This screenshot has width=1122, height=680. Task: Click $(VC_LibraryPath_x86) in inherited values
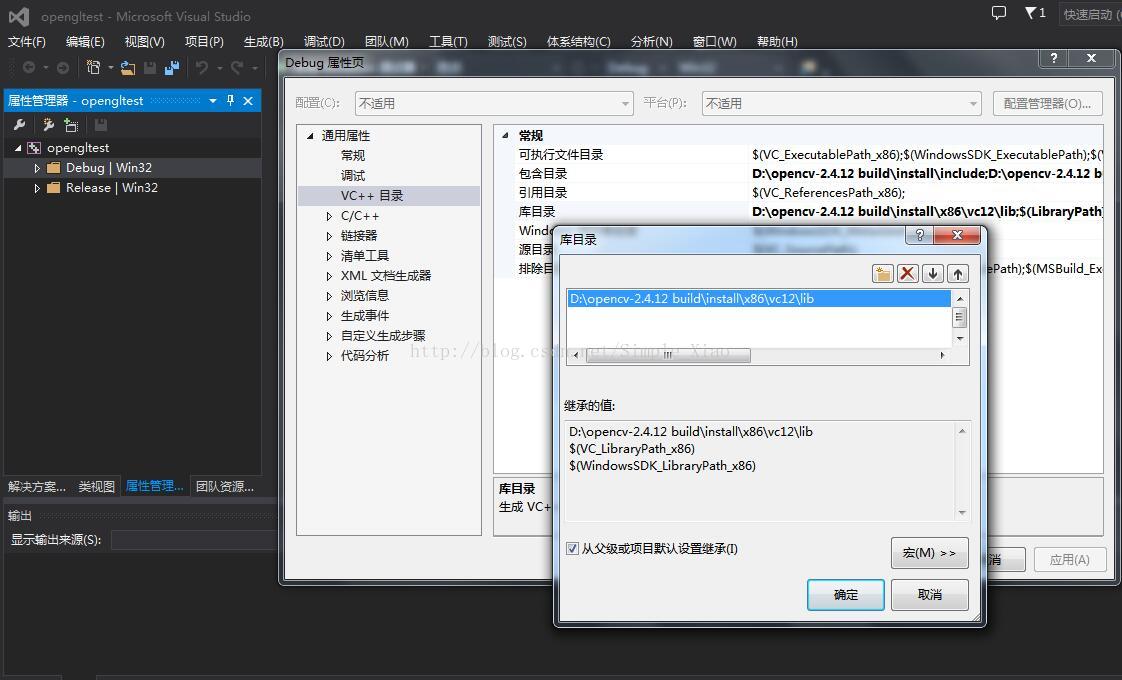[x=632, y=449]
